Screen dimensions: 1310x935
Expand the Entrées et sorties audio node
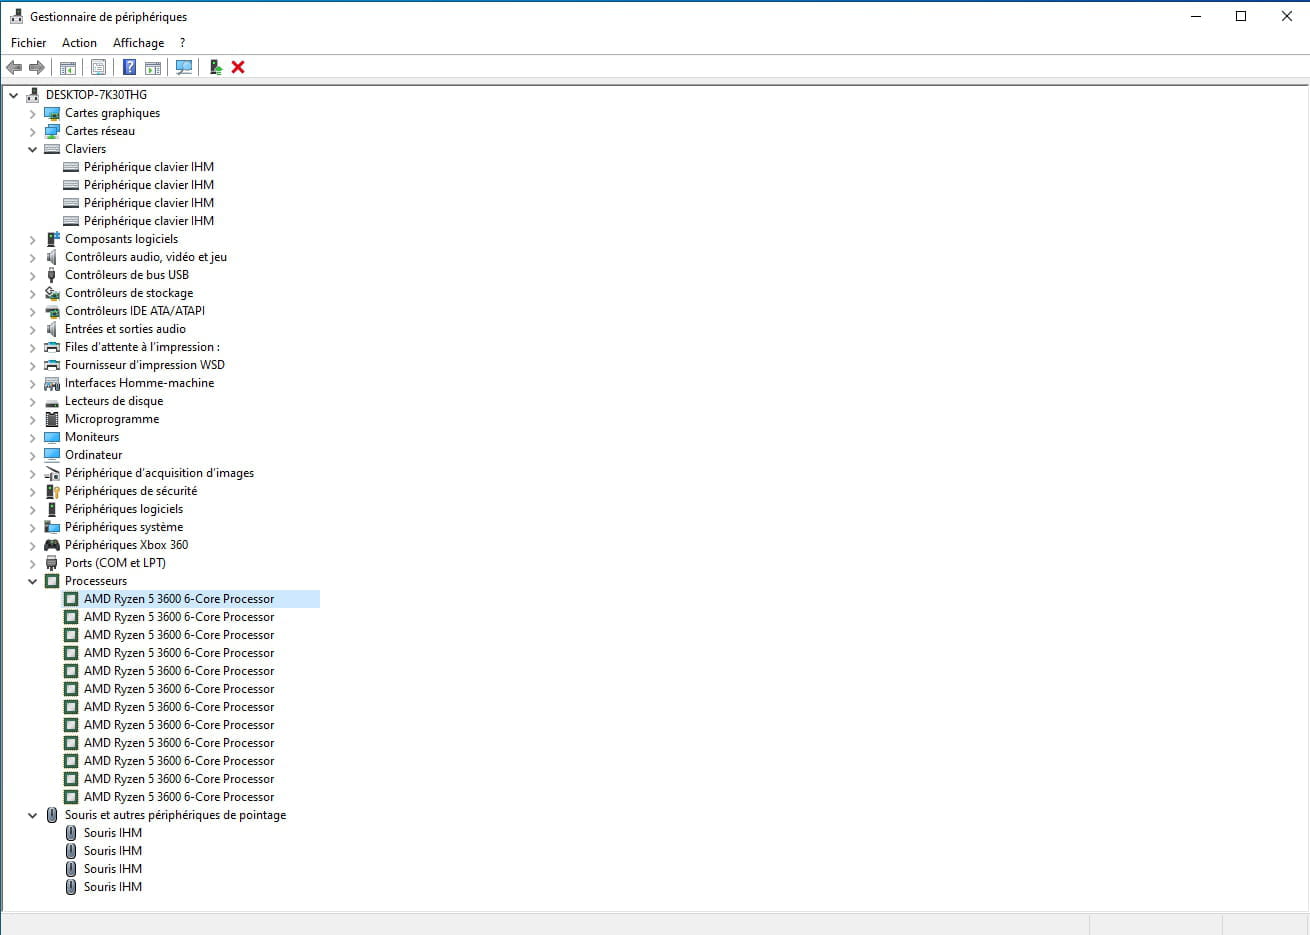32,329
